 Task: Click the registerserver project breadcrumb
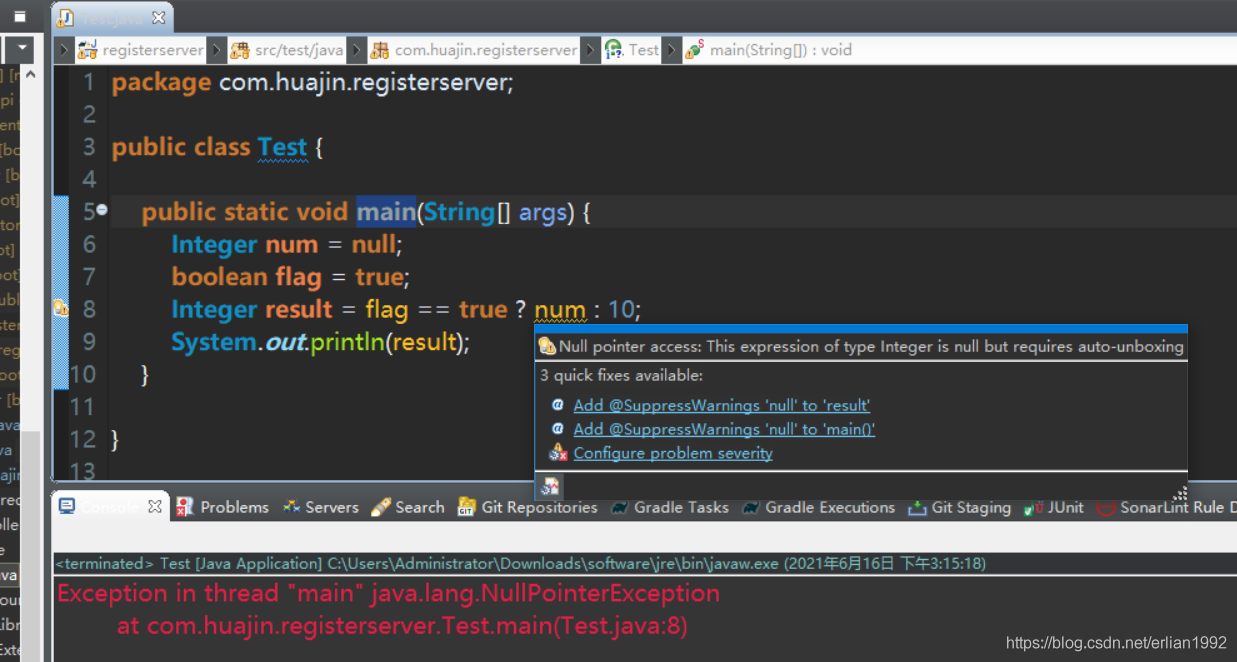141,50
